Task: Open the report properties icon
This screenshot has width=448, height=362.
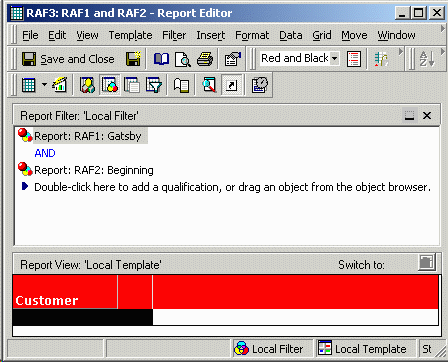Action: tap(233, 59)
